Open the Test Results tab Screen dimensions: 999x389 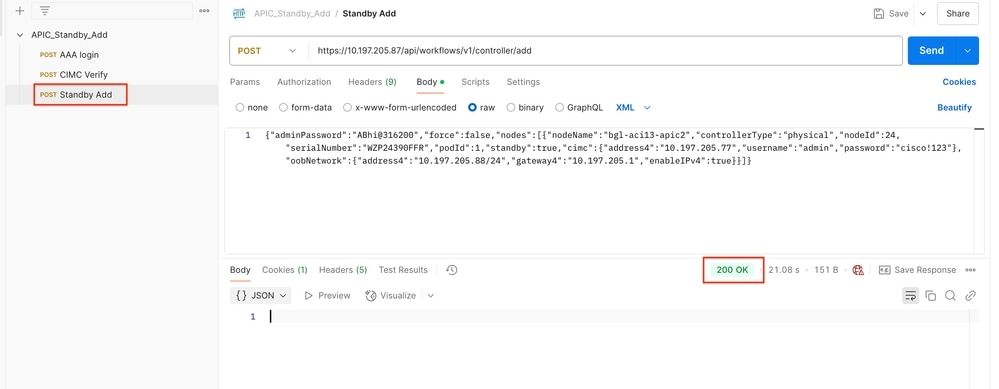pos(403,270)
